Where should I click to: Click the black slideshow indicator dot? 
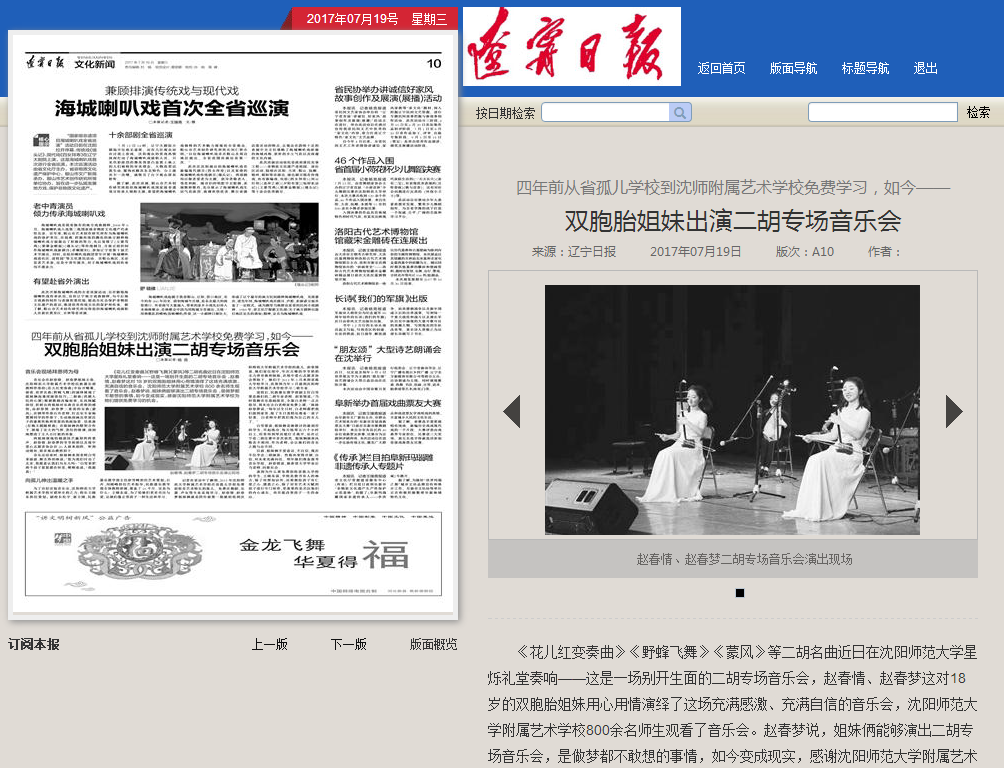[x=740, y=593]
